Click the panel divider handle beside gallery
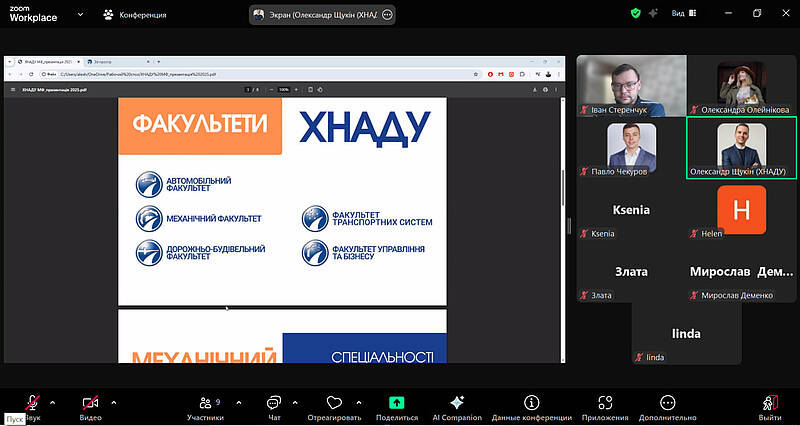Screen dimensions: 800x426 tap(570, 226)
